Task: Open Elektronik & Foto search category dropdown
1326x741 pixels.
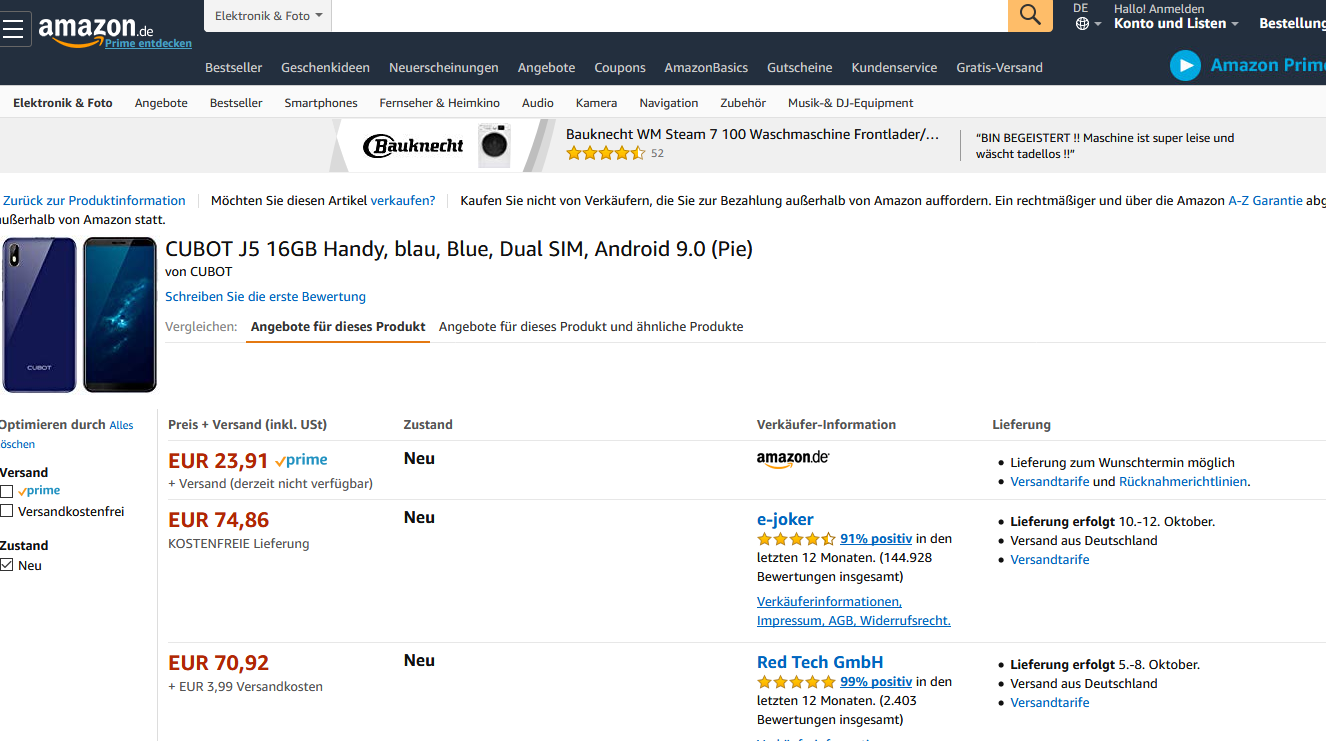Action: click(268, 16)
